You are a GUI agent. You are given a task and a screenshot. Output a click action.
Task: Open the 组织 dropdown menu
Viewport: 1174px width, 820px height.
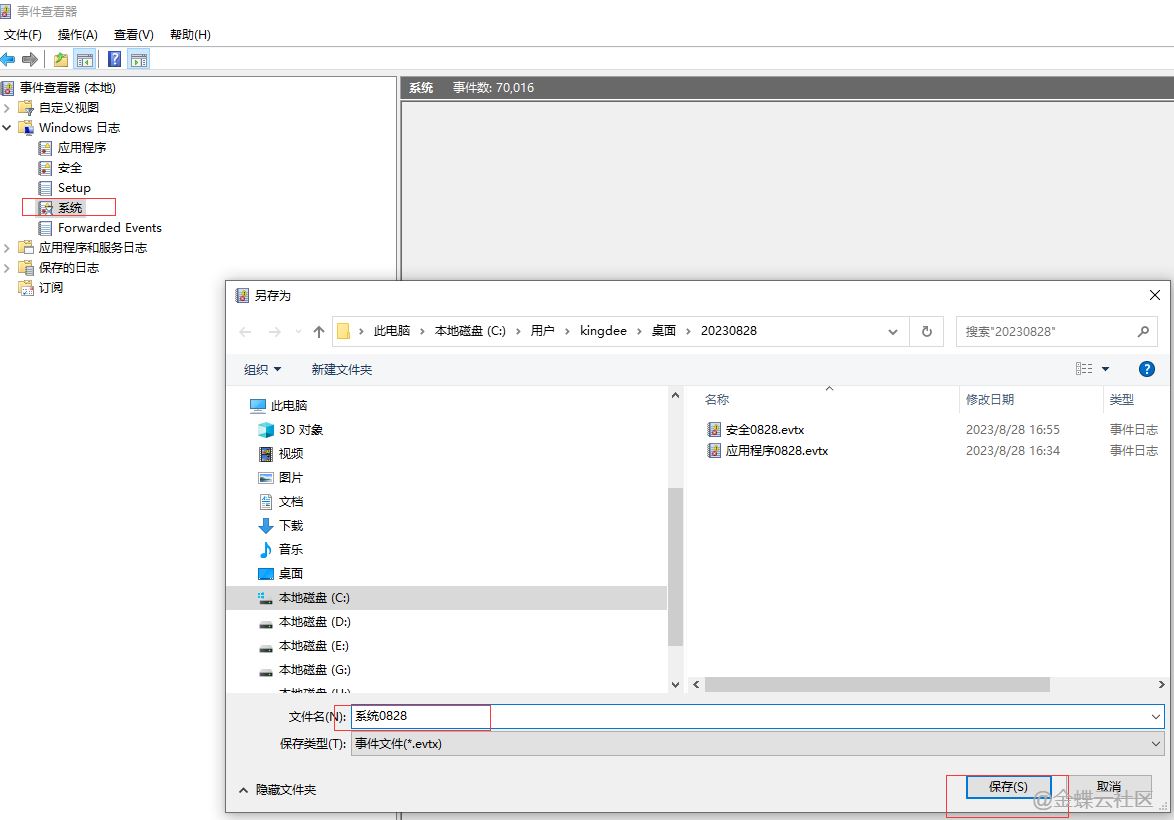pyautogui.click(x=263, y=369)
